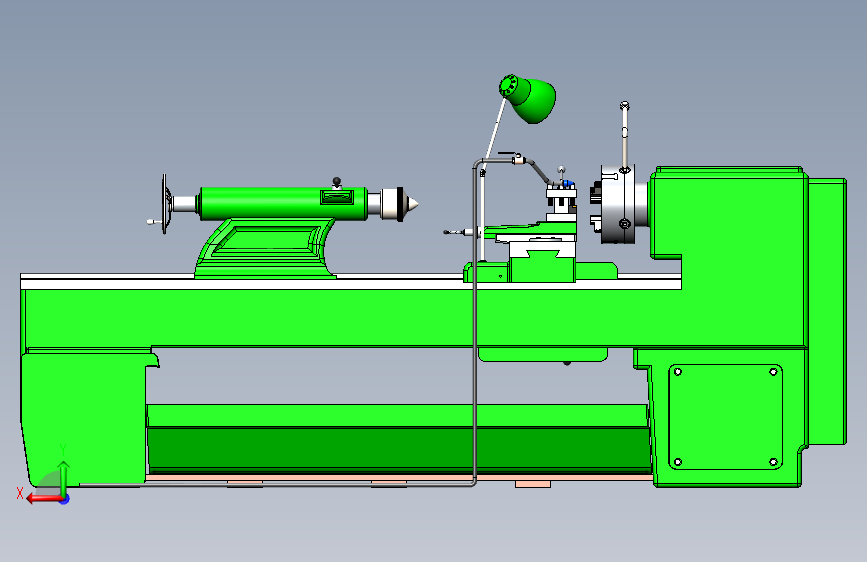Select the green work lamp head

[528, 98]
